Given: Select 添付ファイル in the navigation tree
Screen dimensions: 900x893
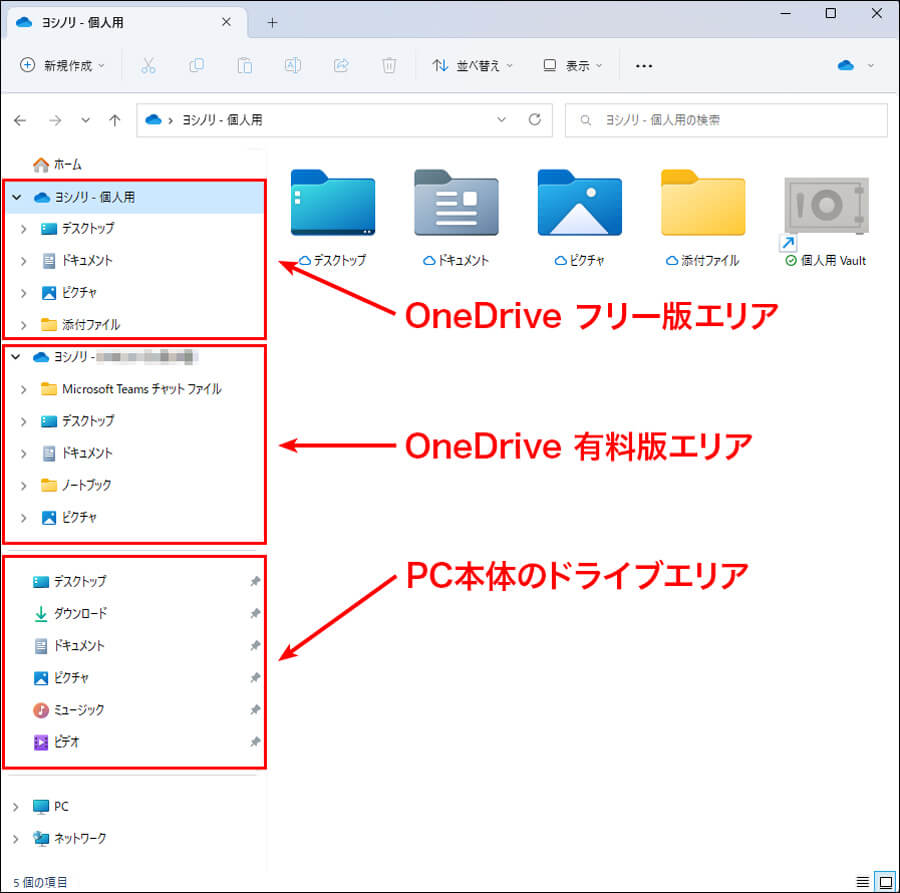Looking at the screenshot, I should pyautogui.click(x=80, y=325).
